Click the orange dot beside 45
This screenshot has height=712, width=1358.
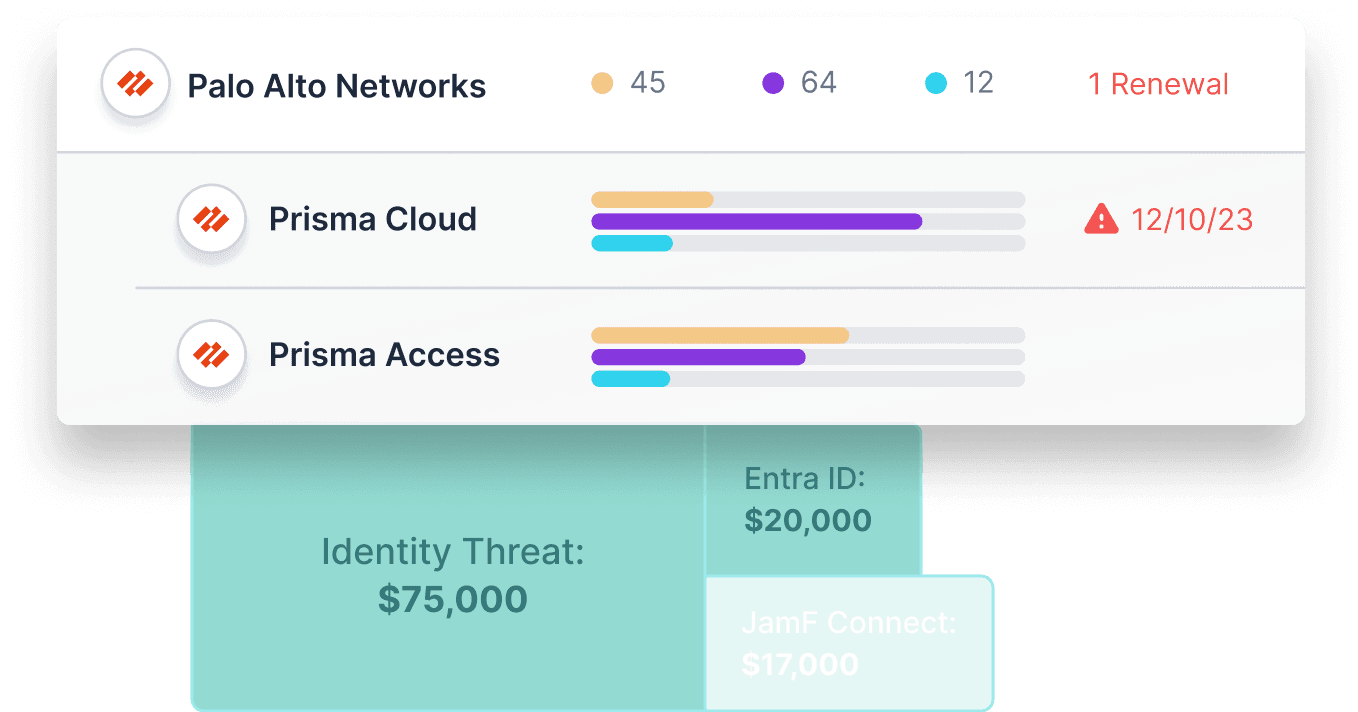coord(602,84)
